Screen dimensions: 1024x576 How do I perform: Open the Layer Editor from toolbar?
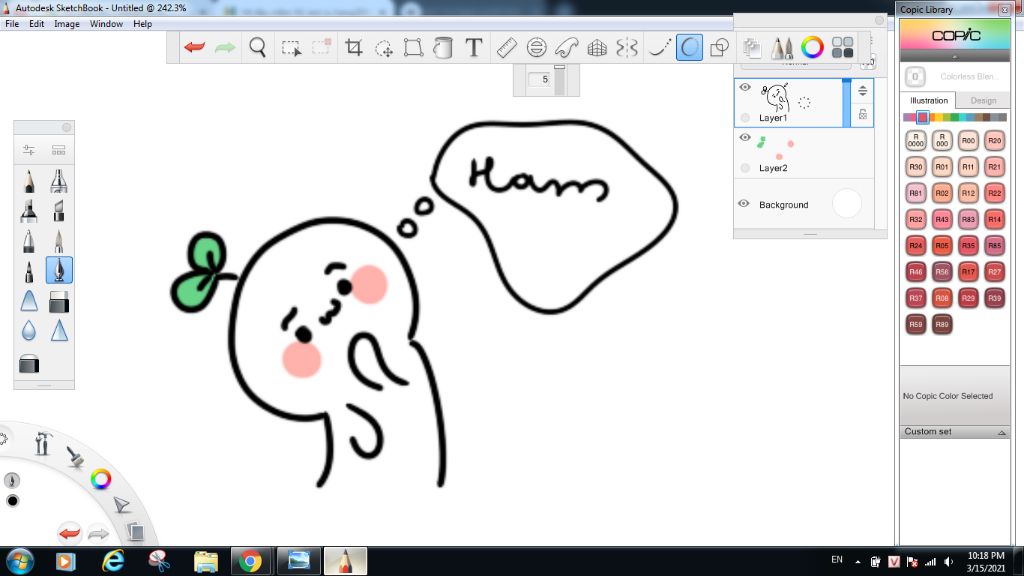pyautogui.click(x=752, y=47)
